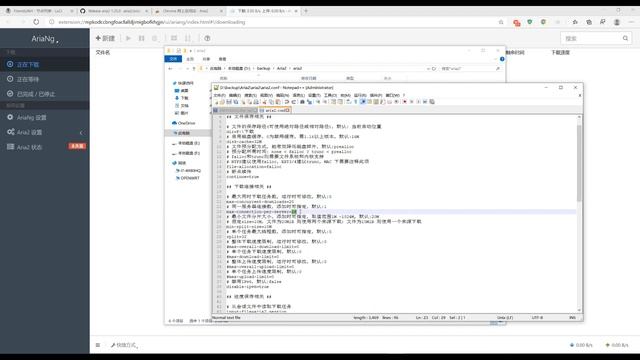Image resolution: width=640 pixels, height=360 pixels.
Task: Select 已完成 / 已停止 in the AriaNg sidebar
Action: (45, 94)
